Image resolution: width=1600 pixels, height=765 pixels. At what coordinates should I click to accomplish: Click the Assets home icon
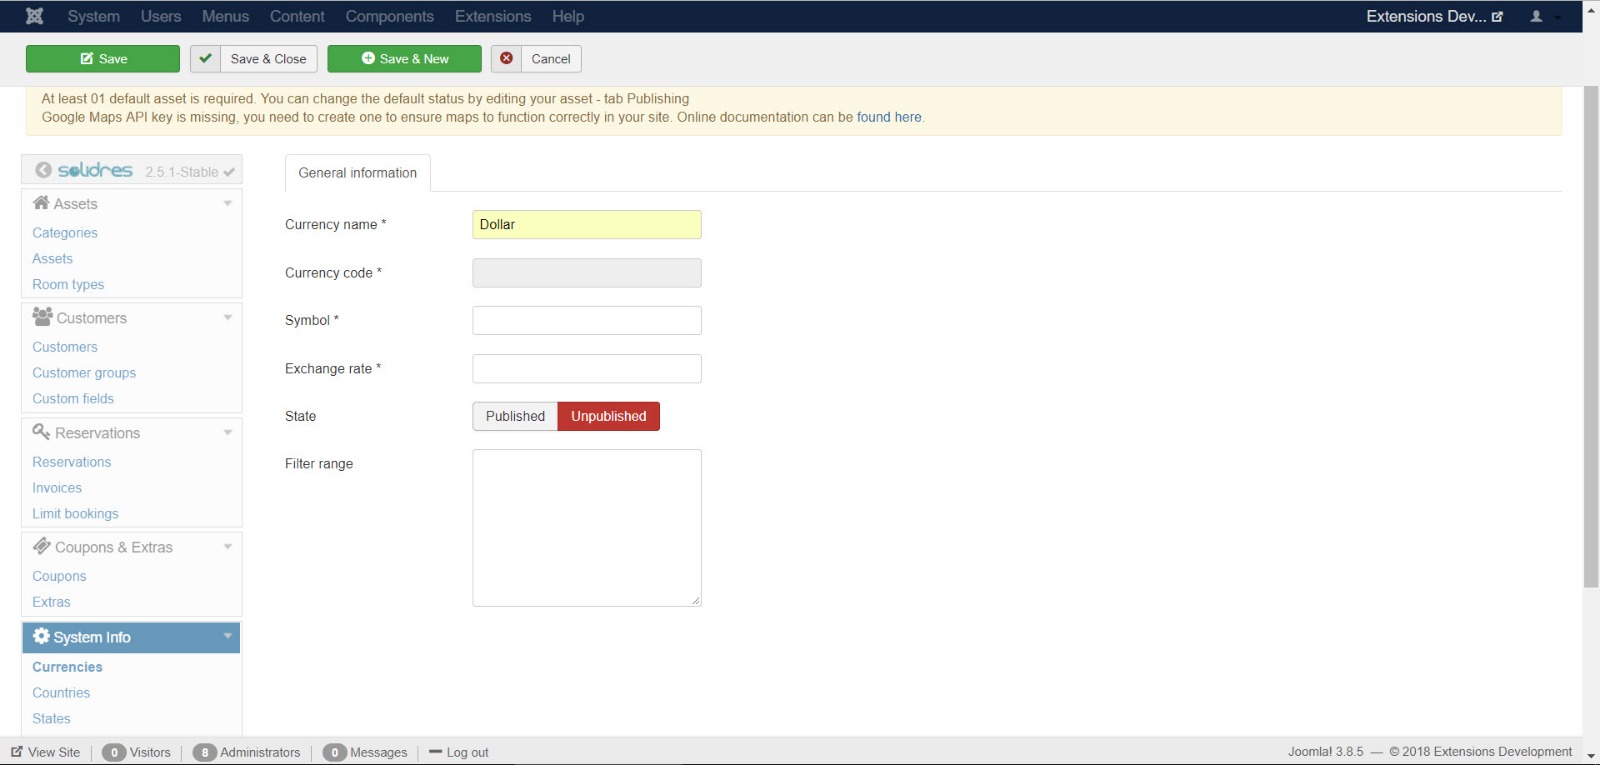pyautogui.click(x=41, y=203)
